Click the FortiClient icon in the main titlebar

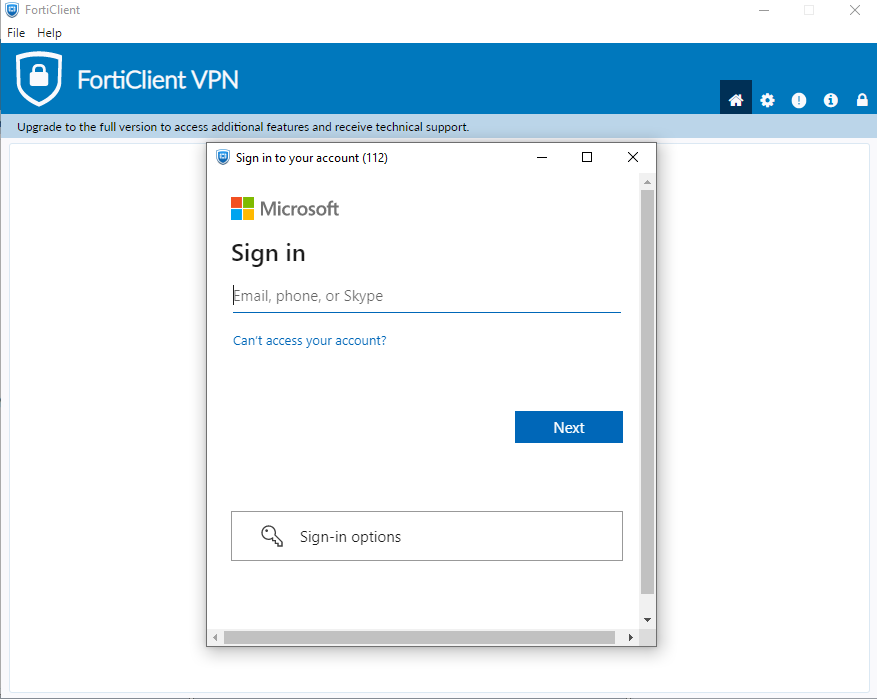pos(12,10)
